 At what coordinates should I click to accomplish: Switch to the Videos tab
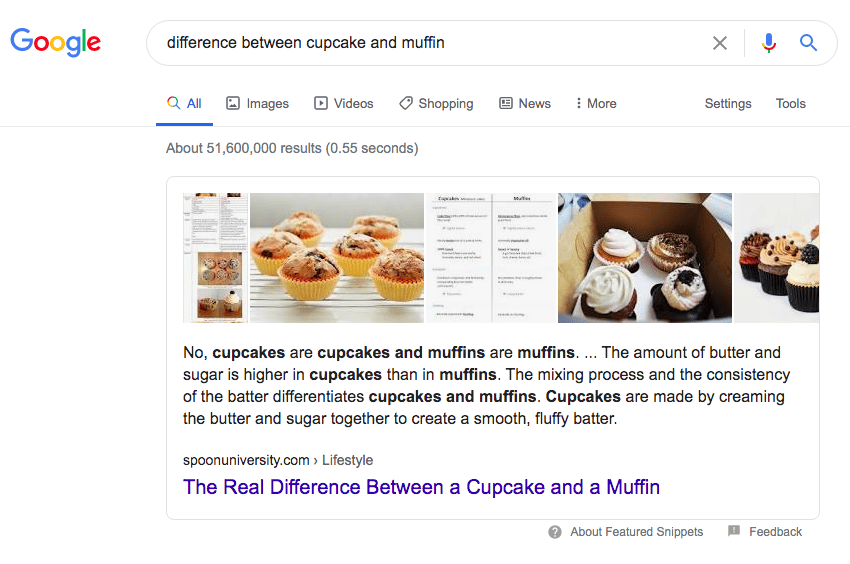[x=343, y=103]
